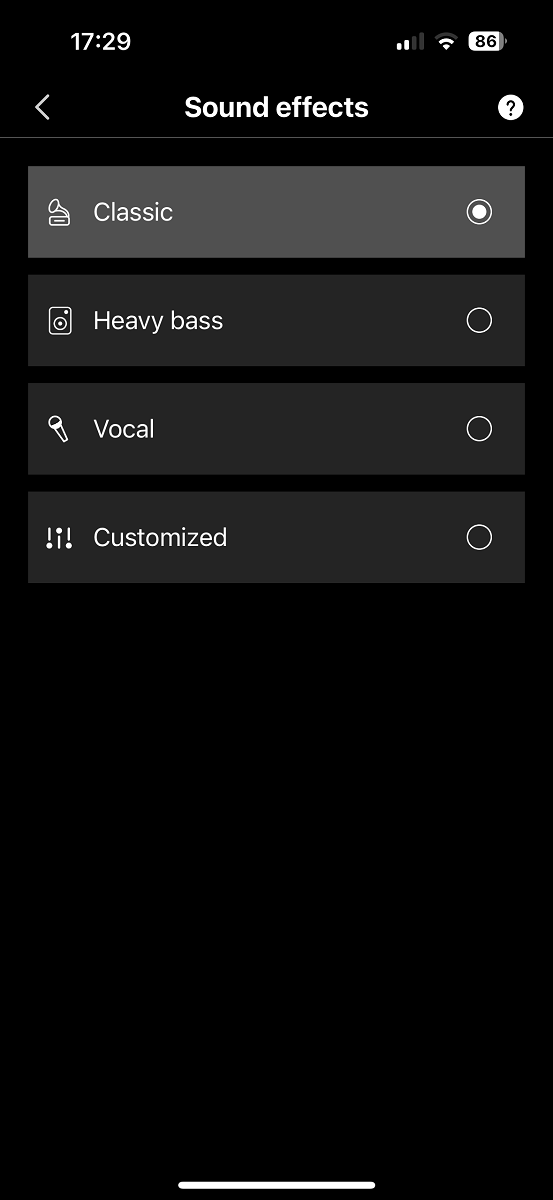553x1200 pixels.
Task: Tap the home indicator bar at bottom
Action: [x=277, y=1185]
